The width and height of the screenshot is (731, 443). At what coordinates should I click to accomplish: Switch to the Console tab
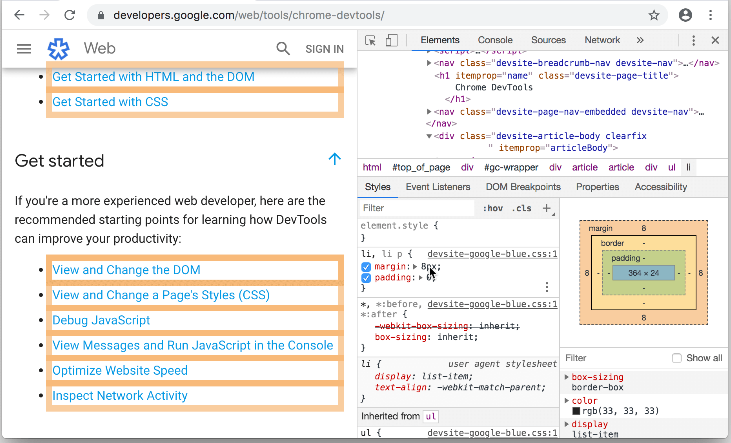[495, 40]
